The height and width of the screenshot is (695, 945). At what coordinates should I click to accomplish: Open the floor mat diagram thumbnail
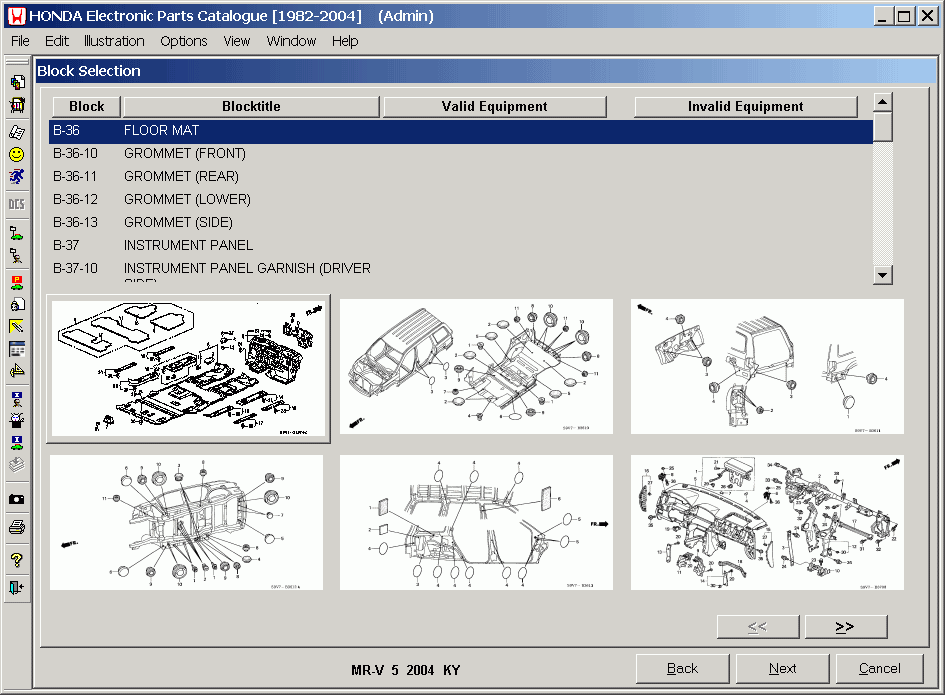click(x=188, y=369)
